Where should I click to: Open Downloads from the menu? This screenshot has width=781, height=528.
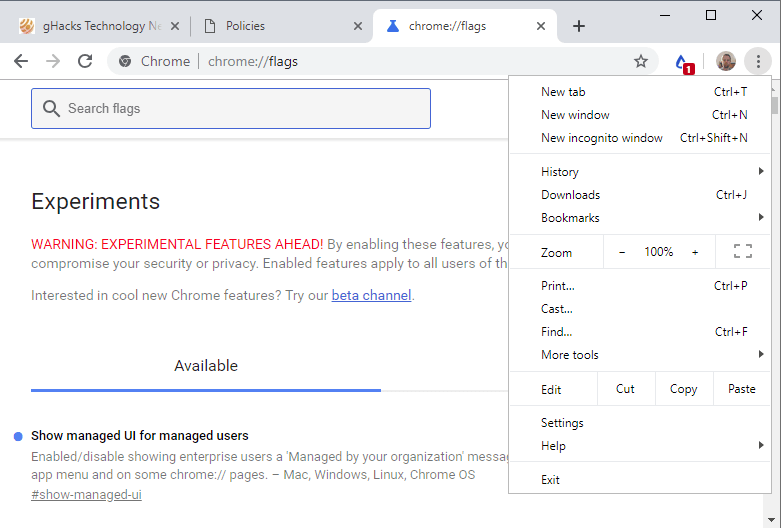point(640,194)
